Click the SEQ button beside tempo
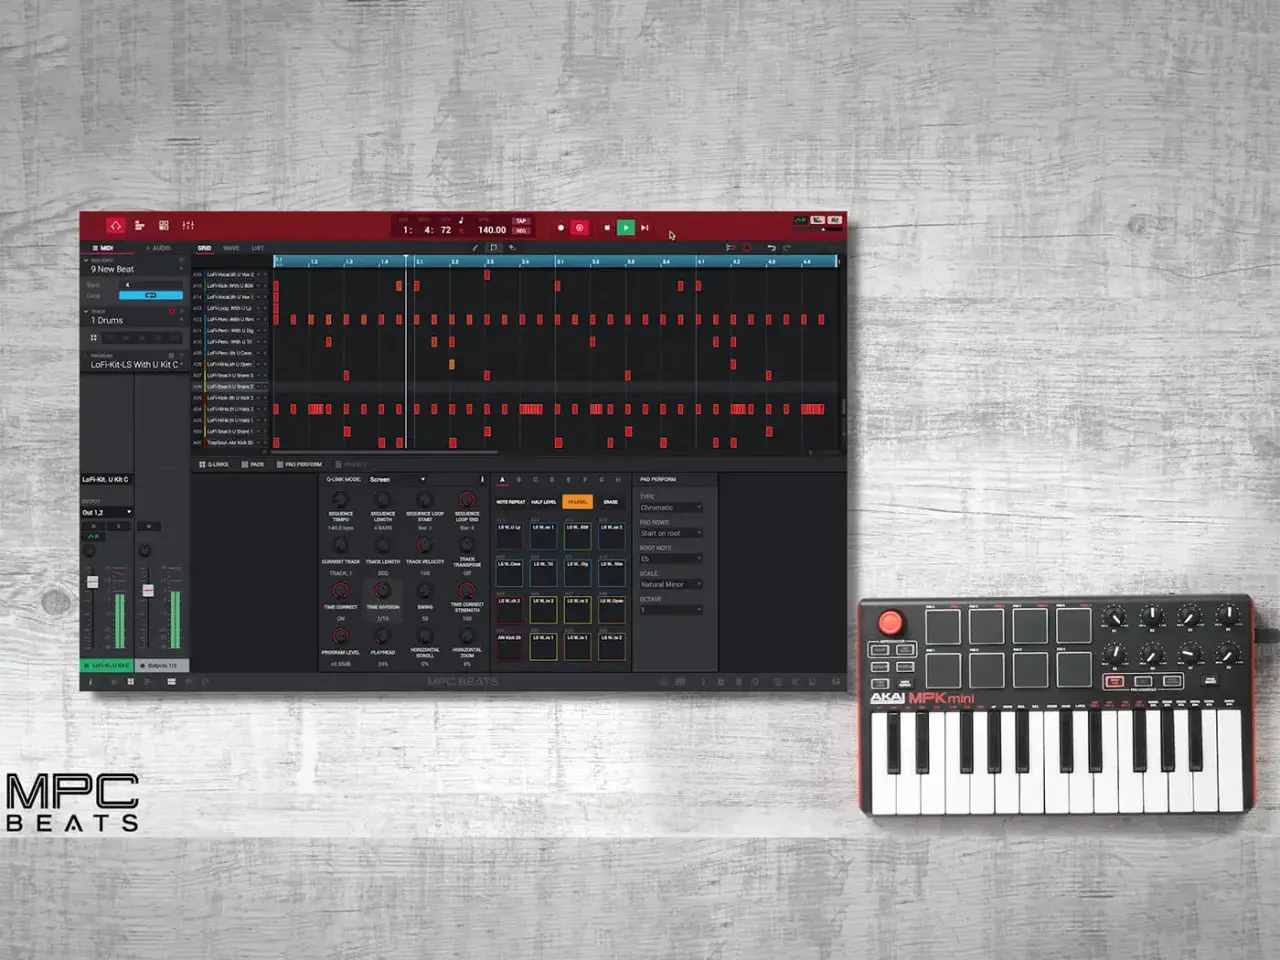Screen dimensions: 1280x960 point(520,231)
